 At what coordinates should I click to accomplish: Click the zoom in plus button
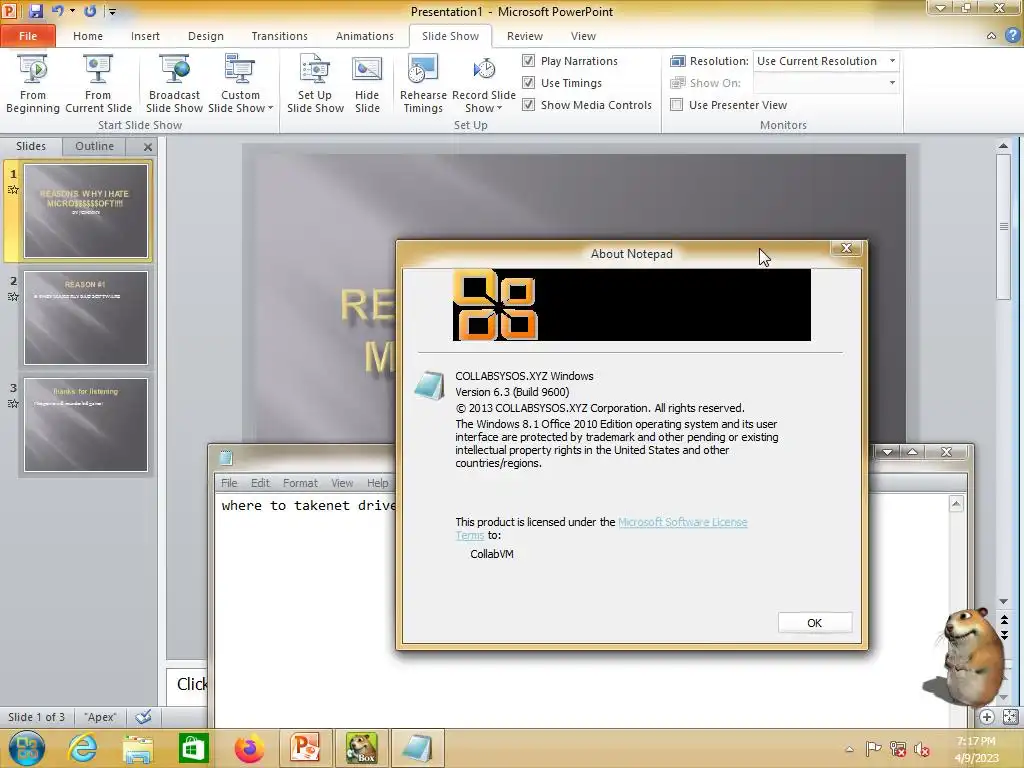click(987, 717)
